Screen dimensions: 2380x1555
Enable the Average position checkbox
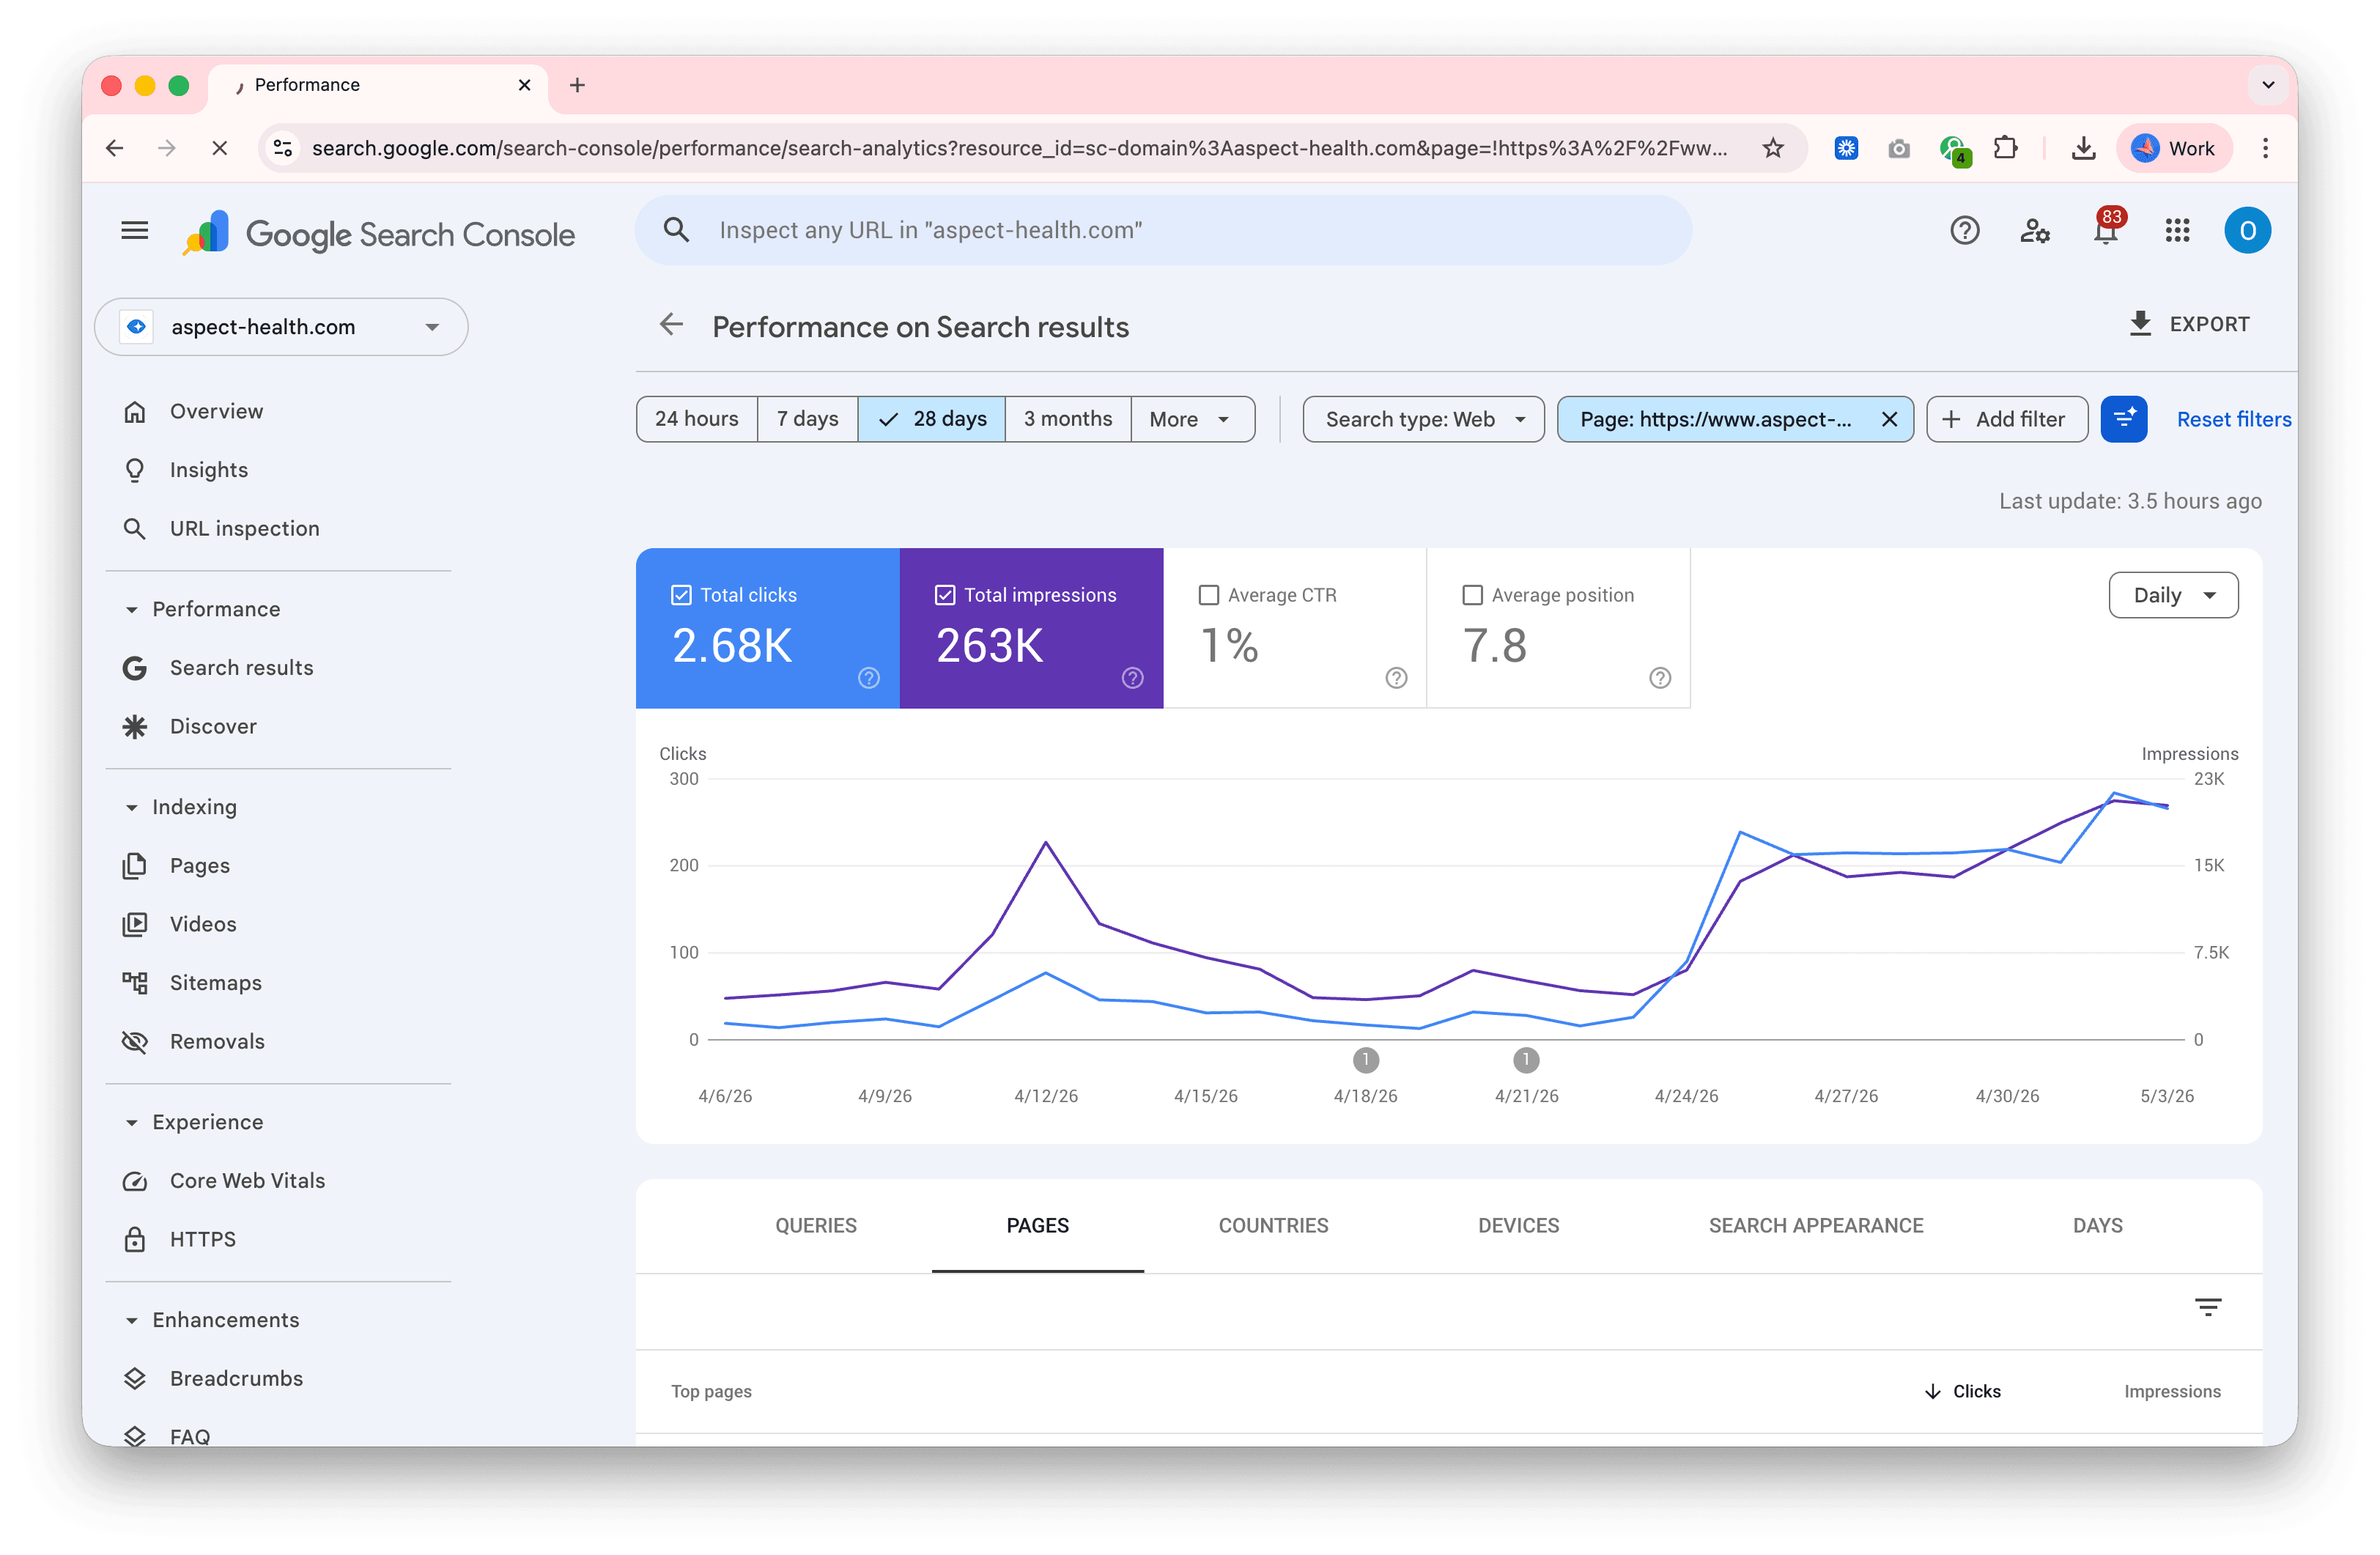pyautogui.click(x=1472, y=595)
